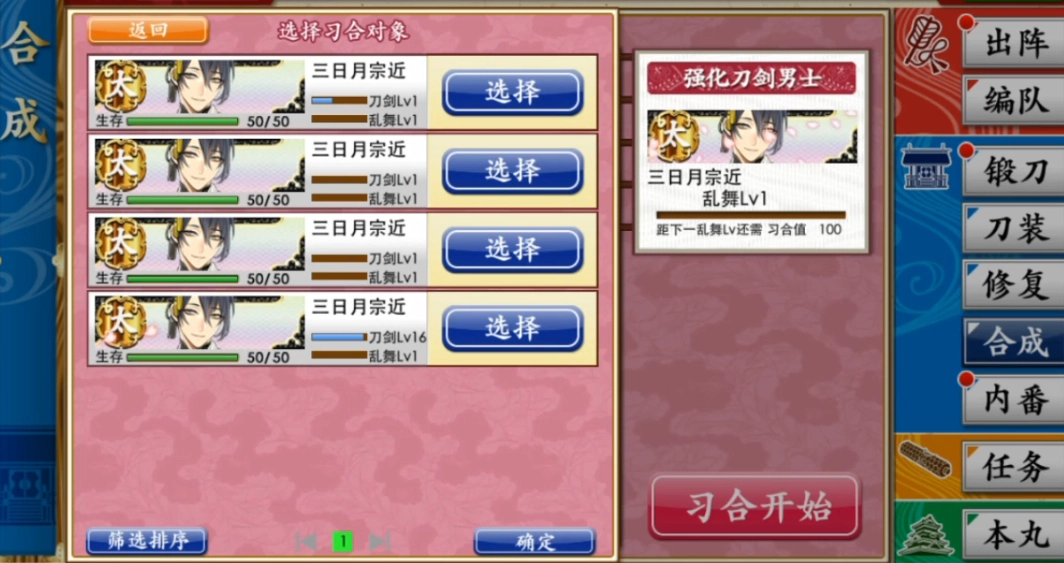Open the 刀装 menu
This screenshot has height=563, width=1064.
pyautogui.click(x=1014, y=228)
